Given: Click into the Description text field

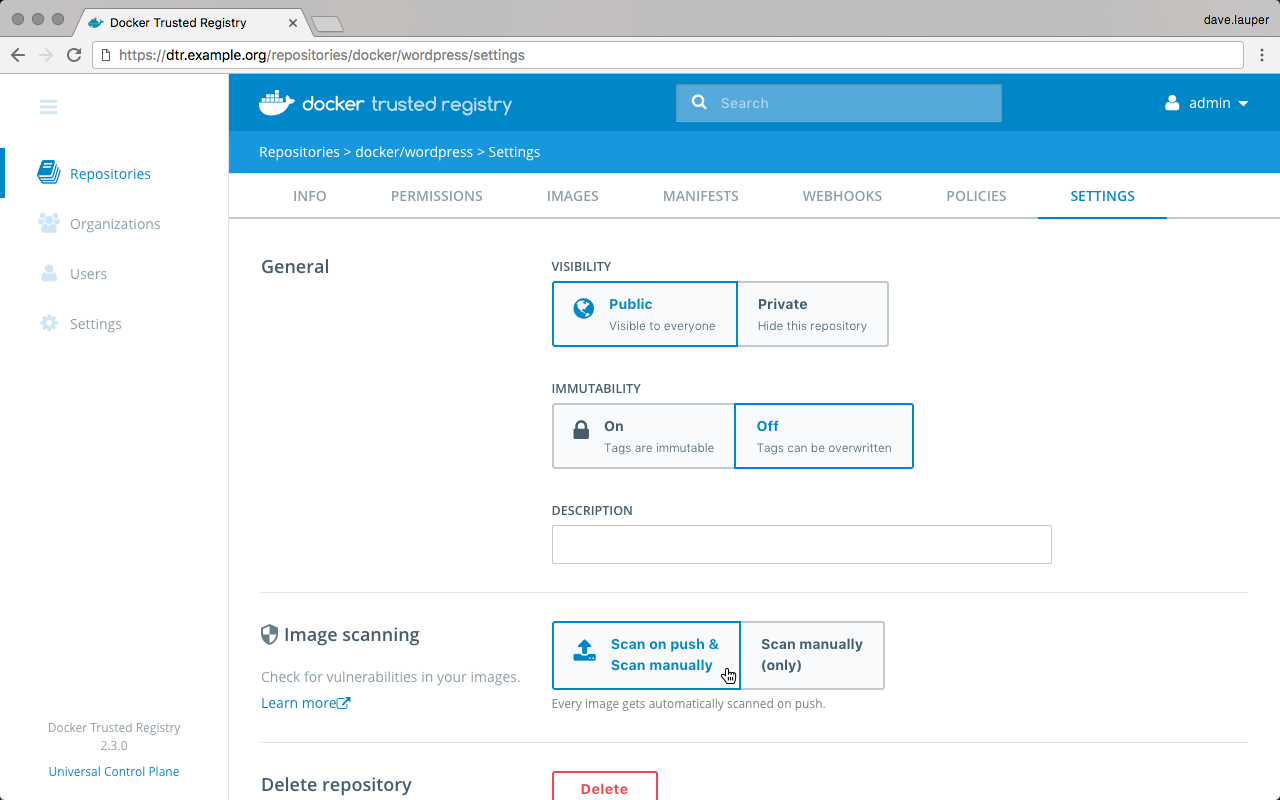Looking at the screenshot, I should tap(801, 544).
